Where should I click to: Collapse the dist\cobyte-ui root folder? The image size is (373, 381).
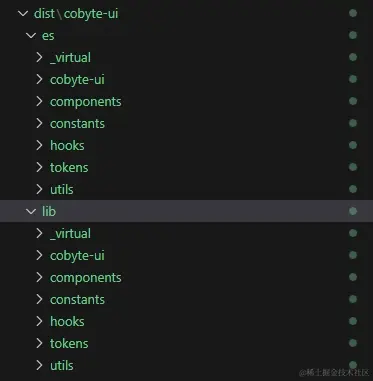(23, 14)
